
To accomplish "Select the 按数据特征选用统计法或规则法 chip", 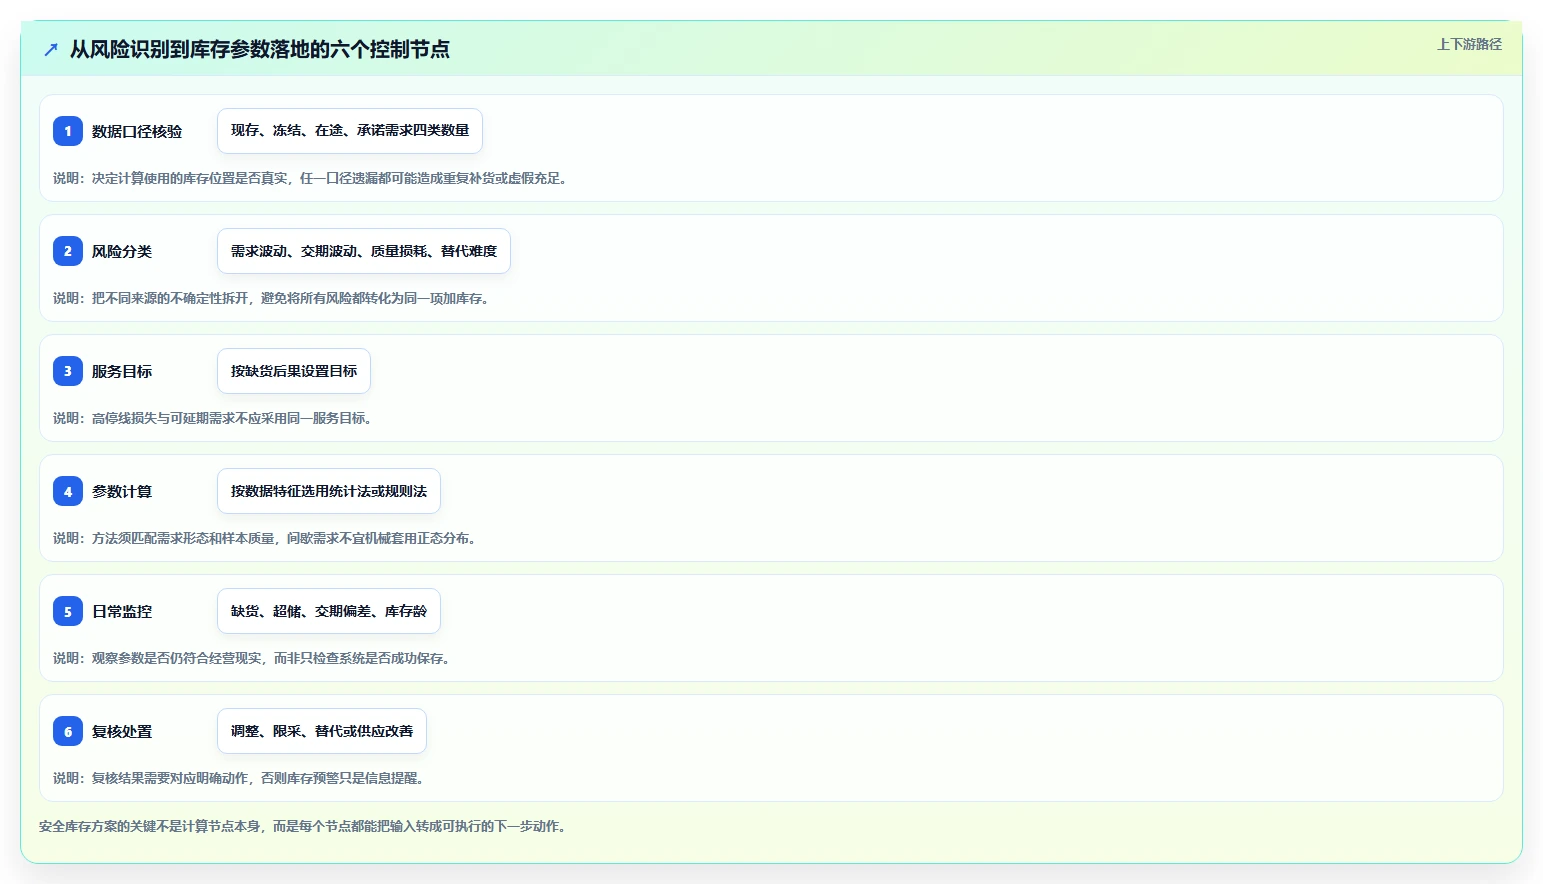I will pyautogui.click(x=329, y=491).
